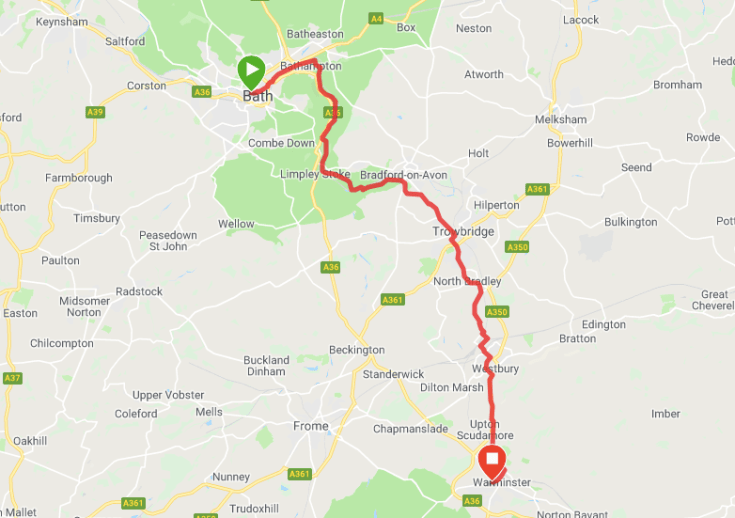
Task: Click the Peasedown St John label
Action: click(x=168, y=241)
